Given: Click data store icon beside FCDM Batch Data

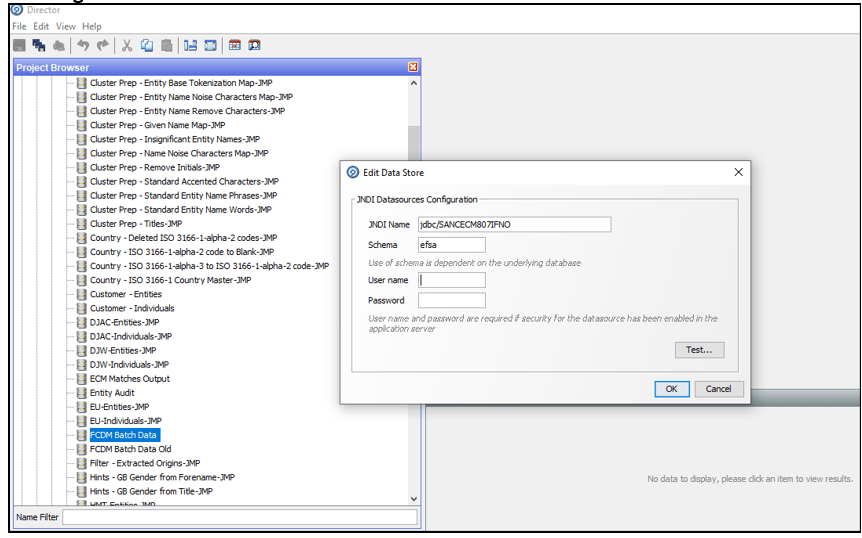Looking at the screenshot, I should click(81, 435).
